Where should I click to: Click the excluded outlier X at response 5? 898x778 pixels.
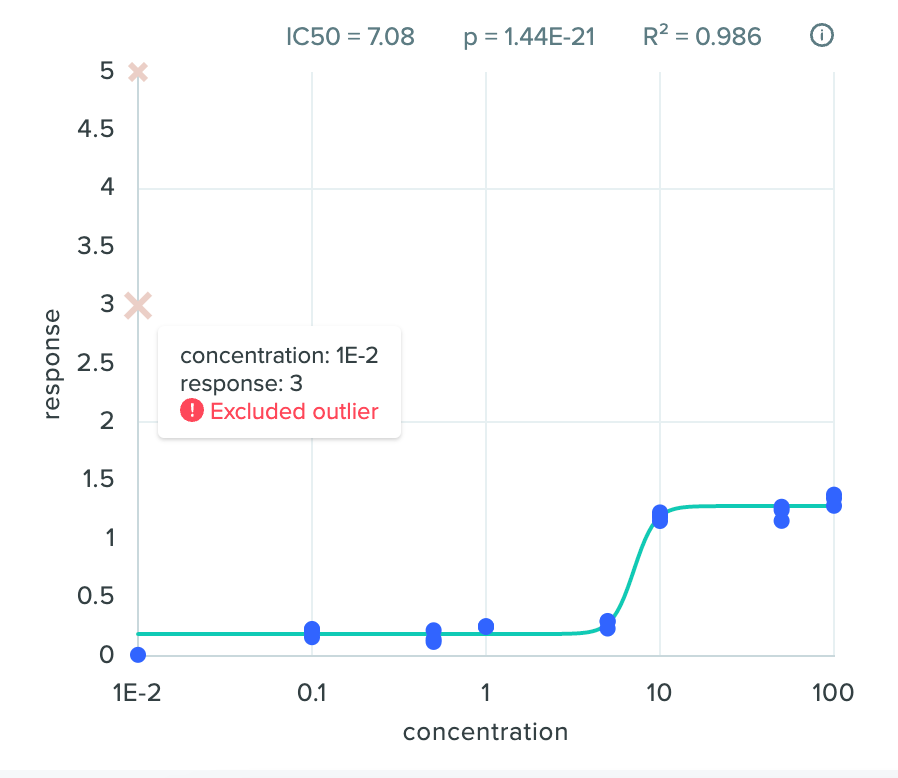[x=138, y=72]
